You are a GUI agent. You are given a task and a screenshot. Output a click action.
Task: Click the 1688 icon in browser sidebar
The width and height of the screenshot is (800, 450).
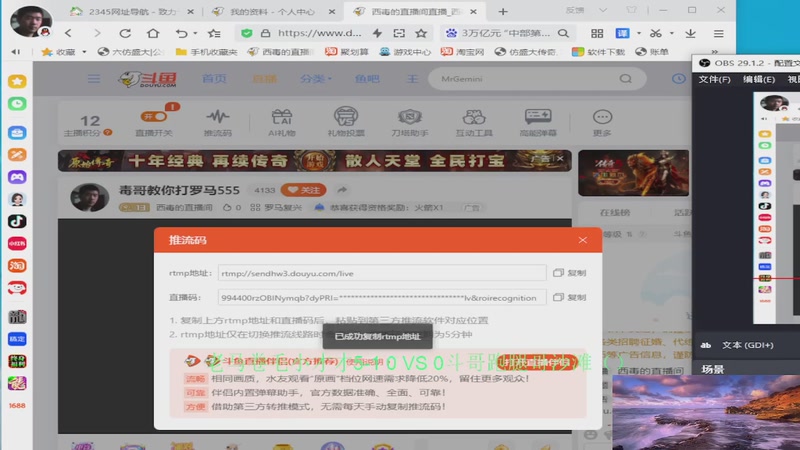click(x=17, y=406)
